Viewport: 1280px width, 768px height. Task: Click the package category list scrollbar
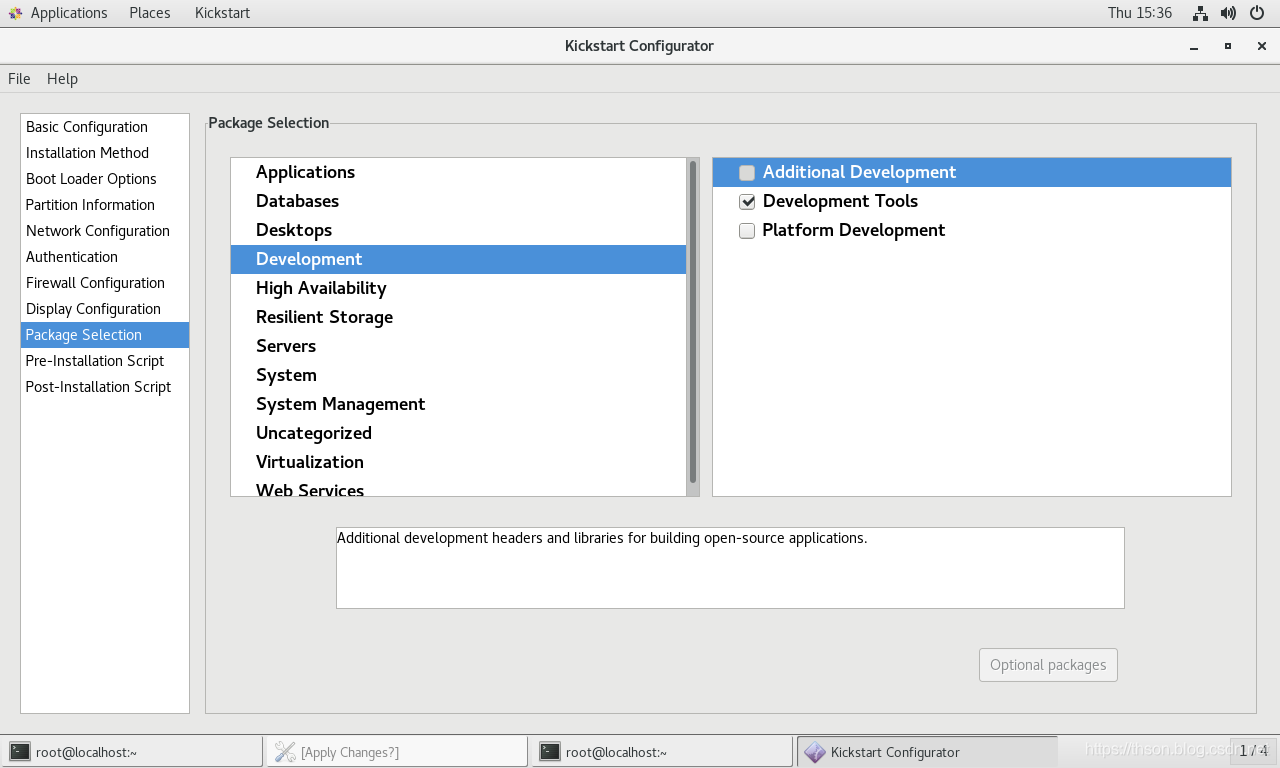692,320
